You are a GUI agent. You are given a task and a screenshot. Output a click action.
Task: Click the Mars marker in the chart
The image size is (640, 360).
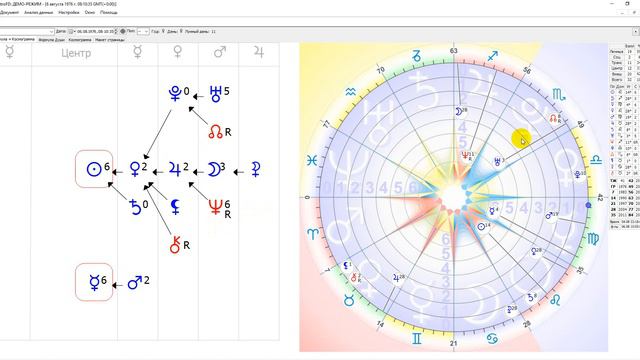551,215
